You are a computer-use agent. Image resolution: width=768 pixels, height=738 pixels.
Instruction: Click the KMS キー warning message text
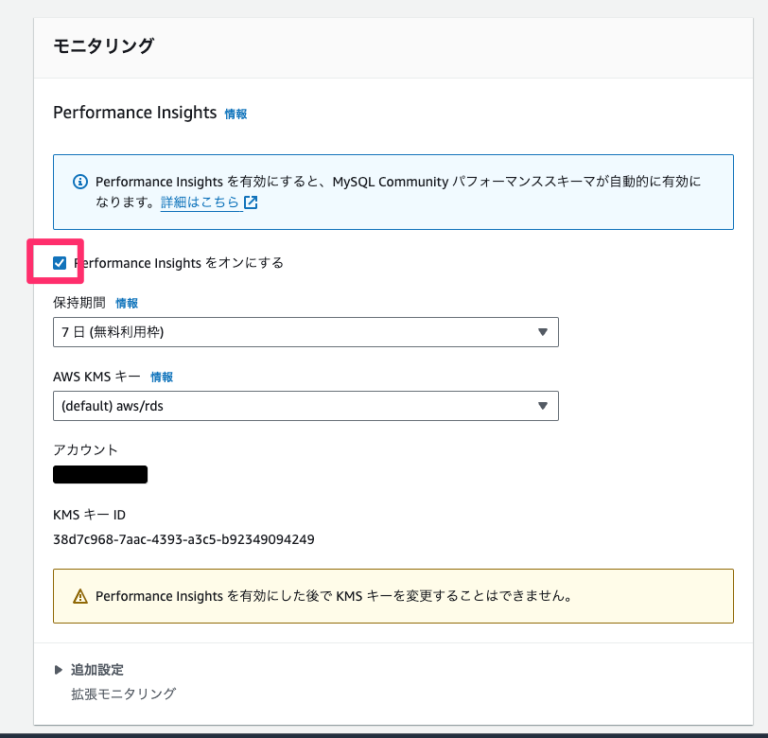point(333,596)
